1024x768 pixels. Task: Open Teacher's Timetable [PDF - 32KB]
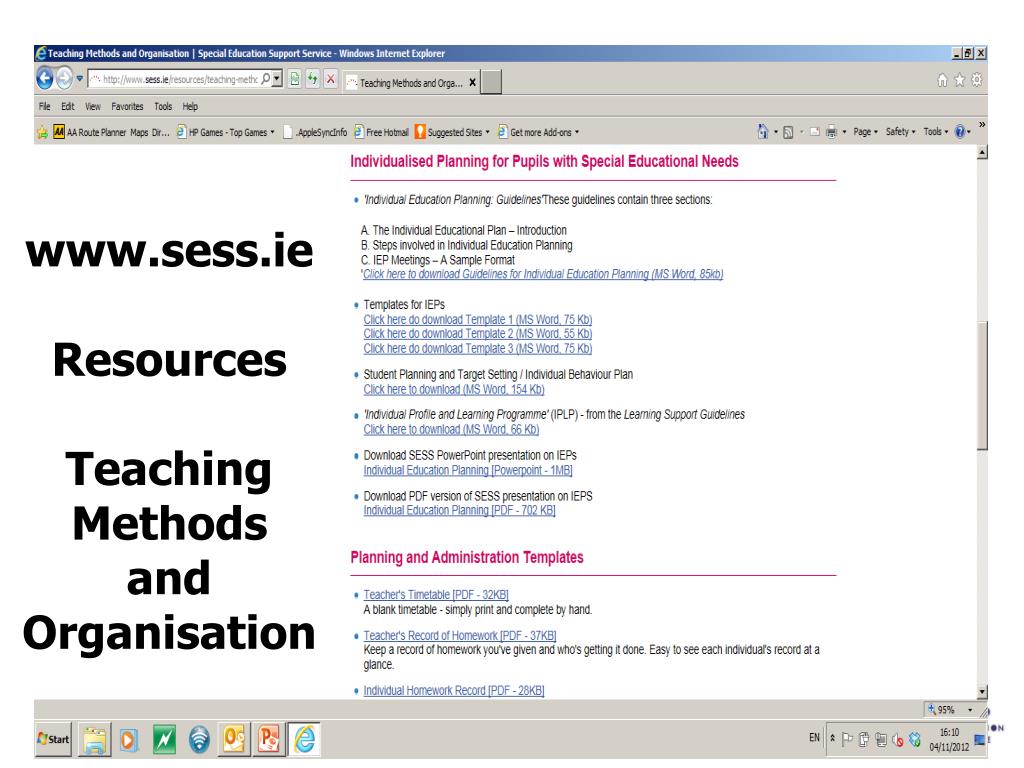[436, 595]
